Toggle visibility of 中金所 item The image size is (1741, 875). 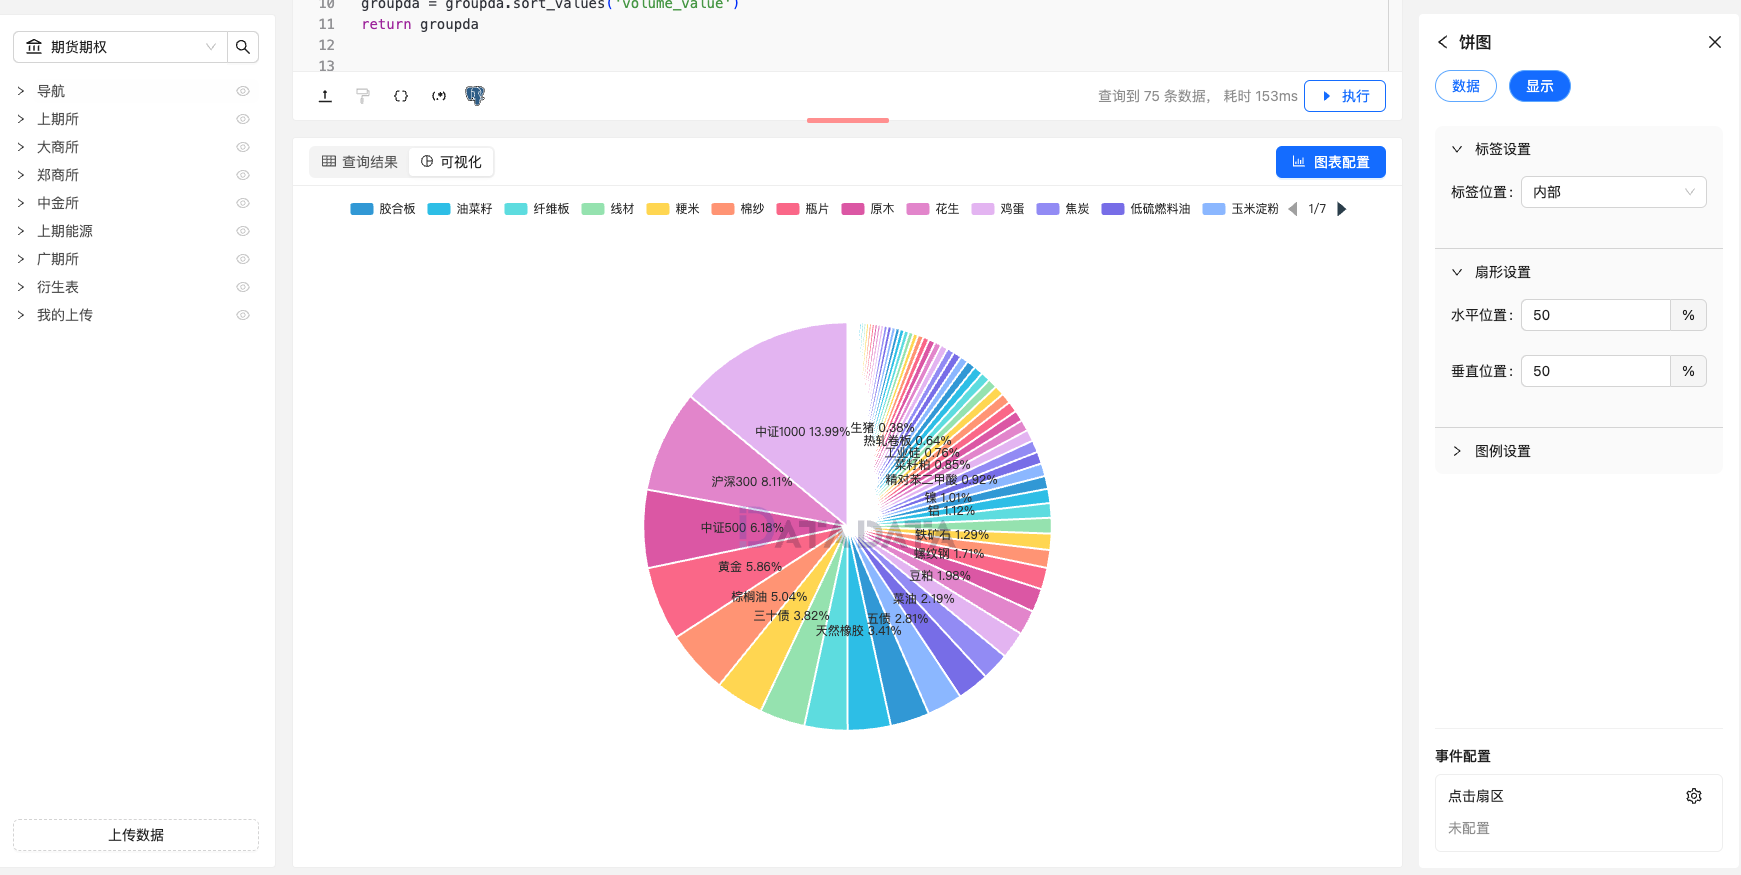pyautogui.click(x=243, y=203)
